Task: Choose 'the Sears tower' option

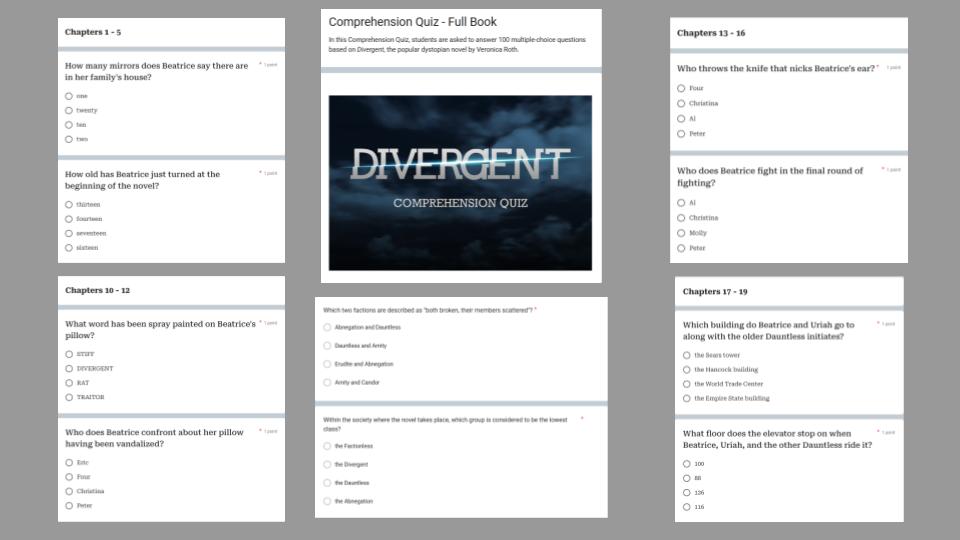Action: 687,356
